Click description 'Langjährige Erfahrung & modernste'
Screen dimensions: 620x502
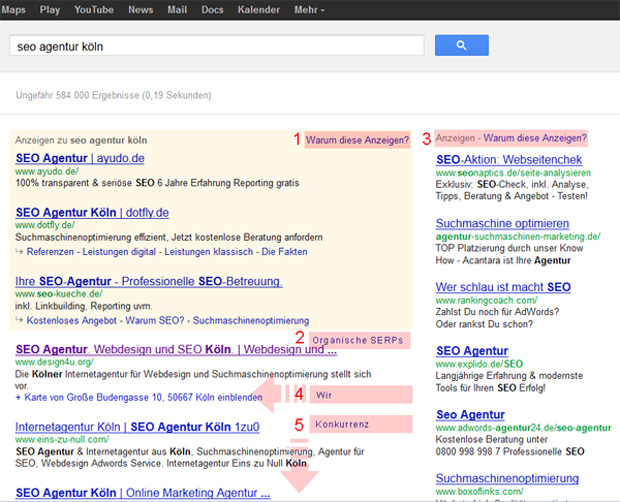[x=509, y=376]
